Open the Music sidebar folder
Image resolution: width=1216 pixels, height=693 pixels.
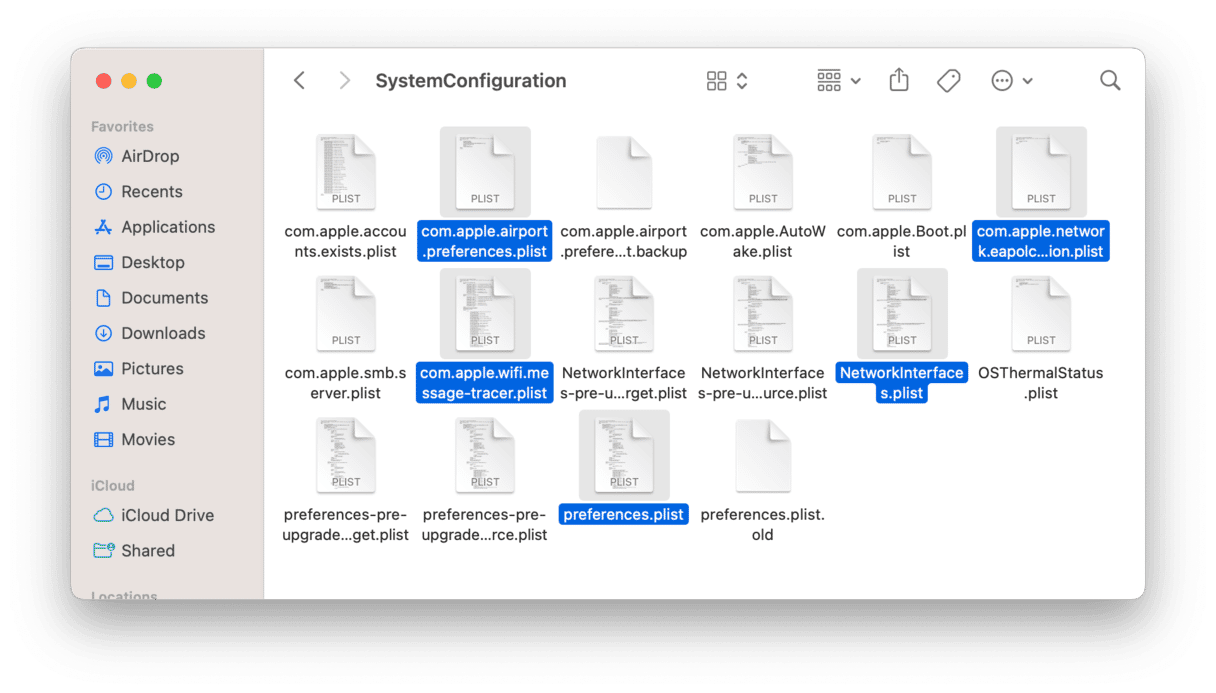129,404
